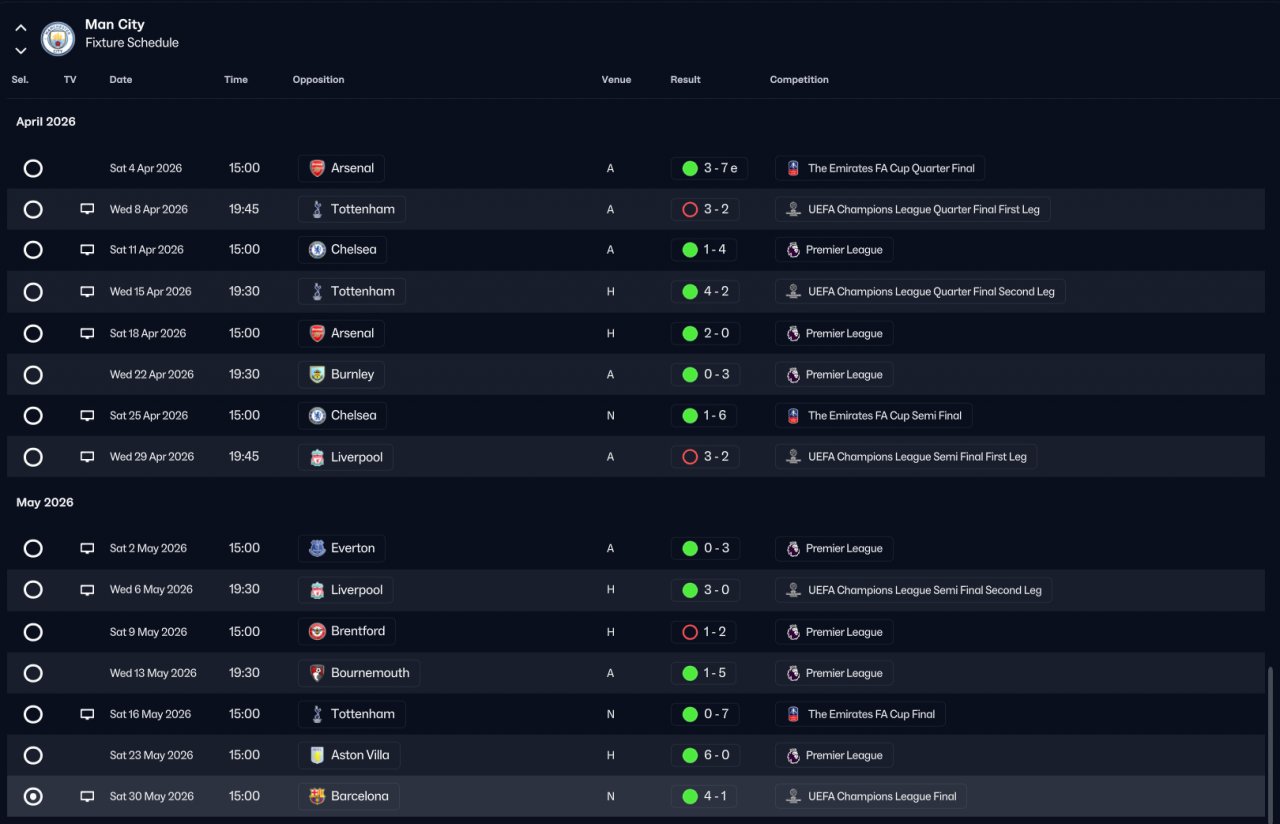The image size is (1280, 824).
Task: Select the Sat 23 May 2026 fixture radio button
Action: 33,755
